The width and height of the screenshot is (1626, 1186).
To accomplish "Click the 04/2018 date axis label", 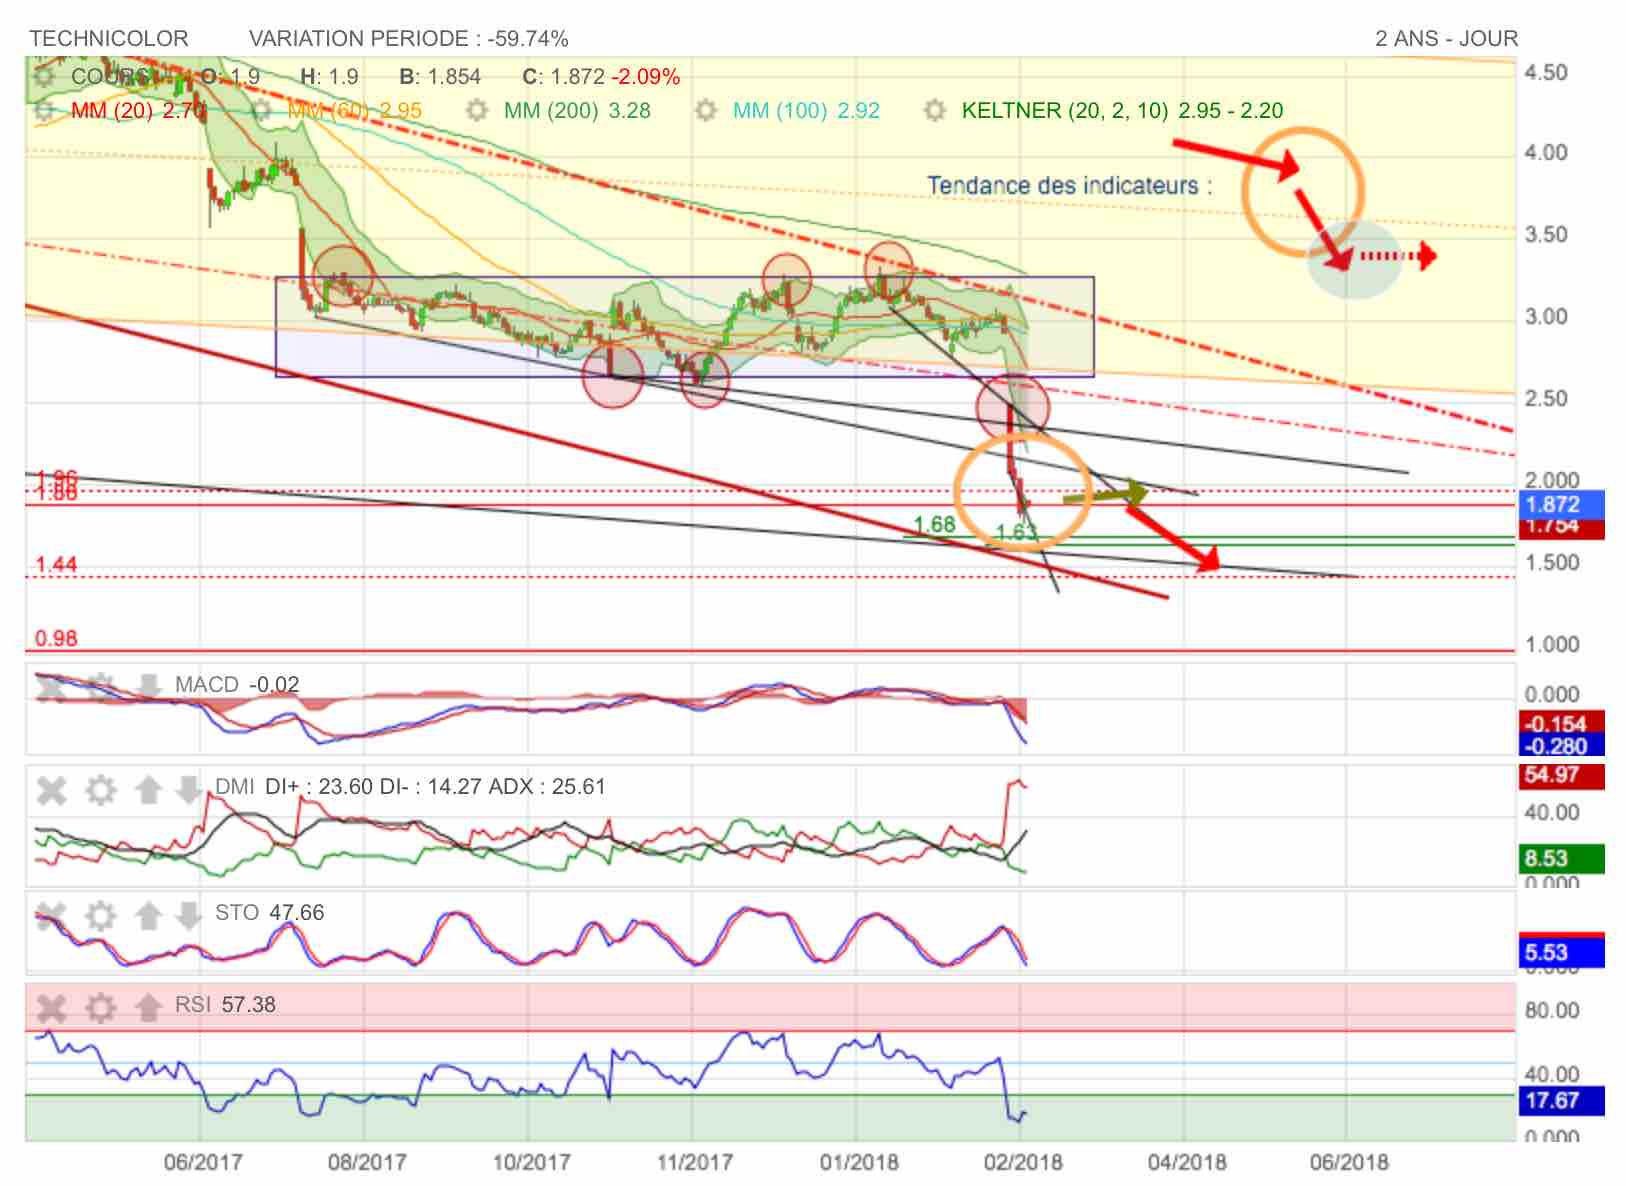I will pos(1187,1162).
